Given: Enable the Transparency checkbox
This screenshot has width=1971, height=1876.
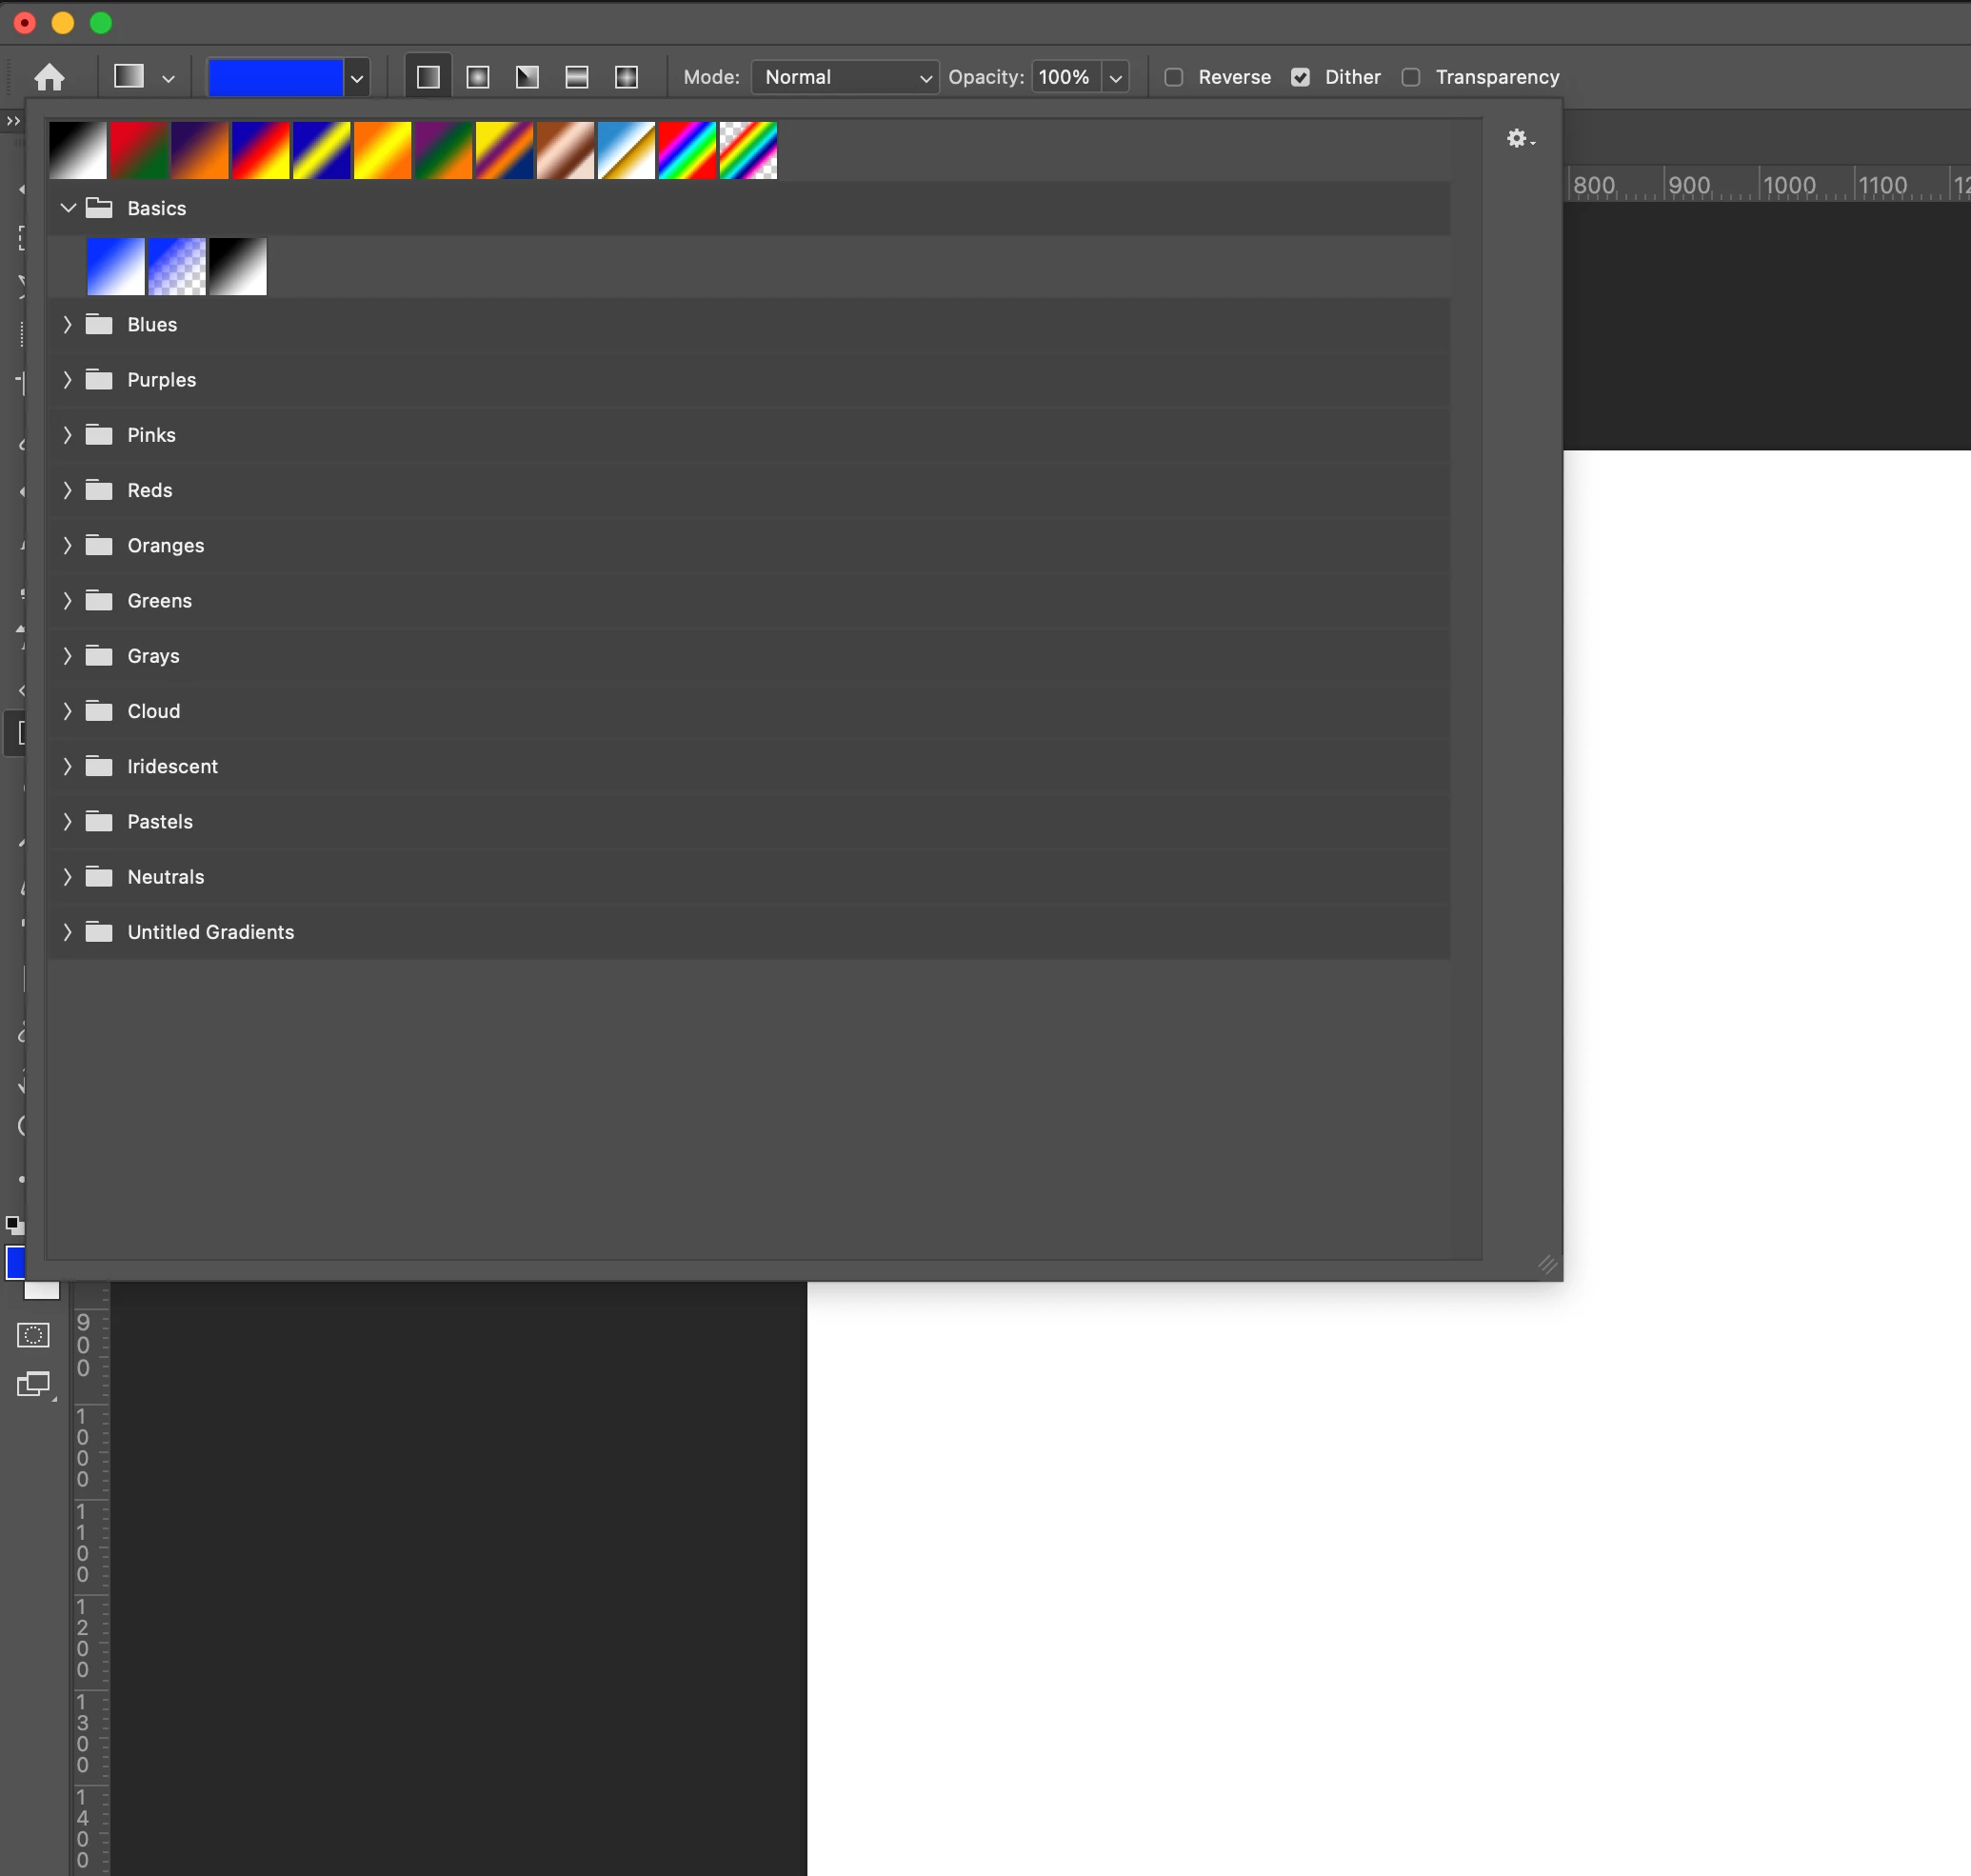Looking at the screenshot, I should pos(1410,77).
